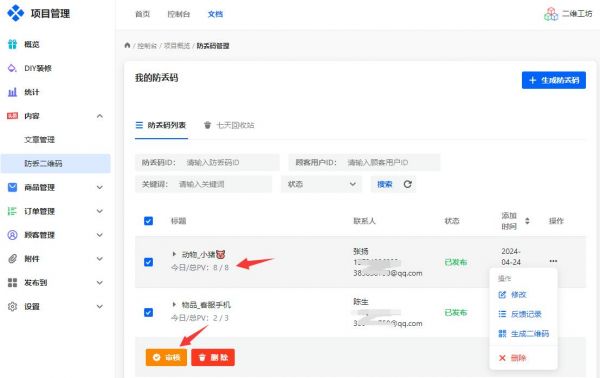Click the 项目概览 breadcrumb link
Image resolution: width=600 pixels, height=378 pixels.
tap(177, 46)
